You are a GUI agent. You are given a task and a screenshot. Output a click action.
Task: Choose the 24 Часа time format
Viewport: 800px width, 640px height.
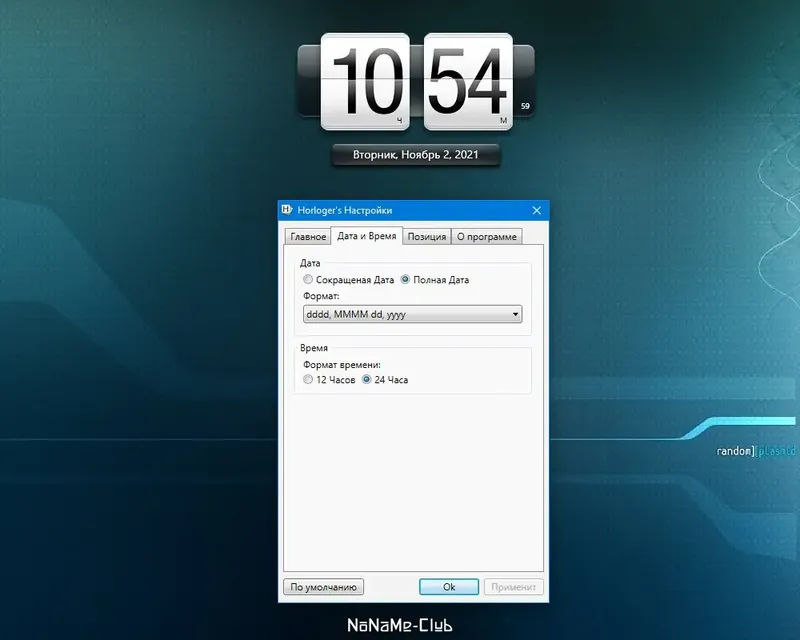tap(366, 379)
